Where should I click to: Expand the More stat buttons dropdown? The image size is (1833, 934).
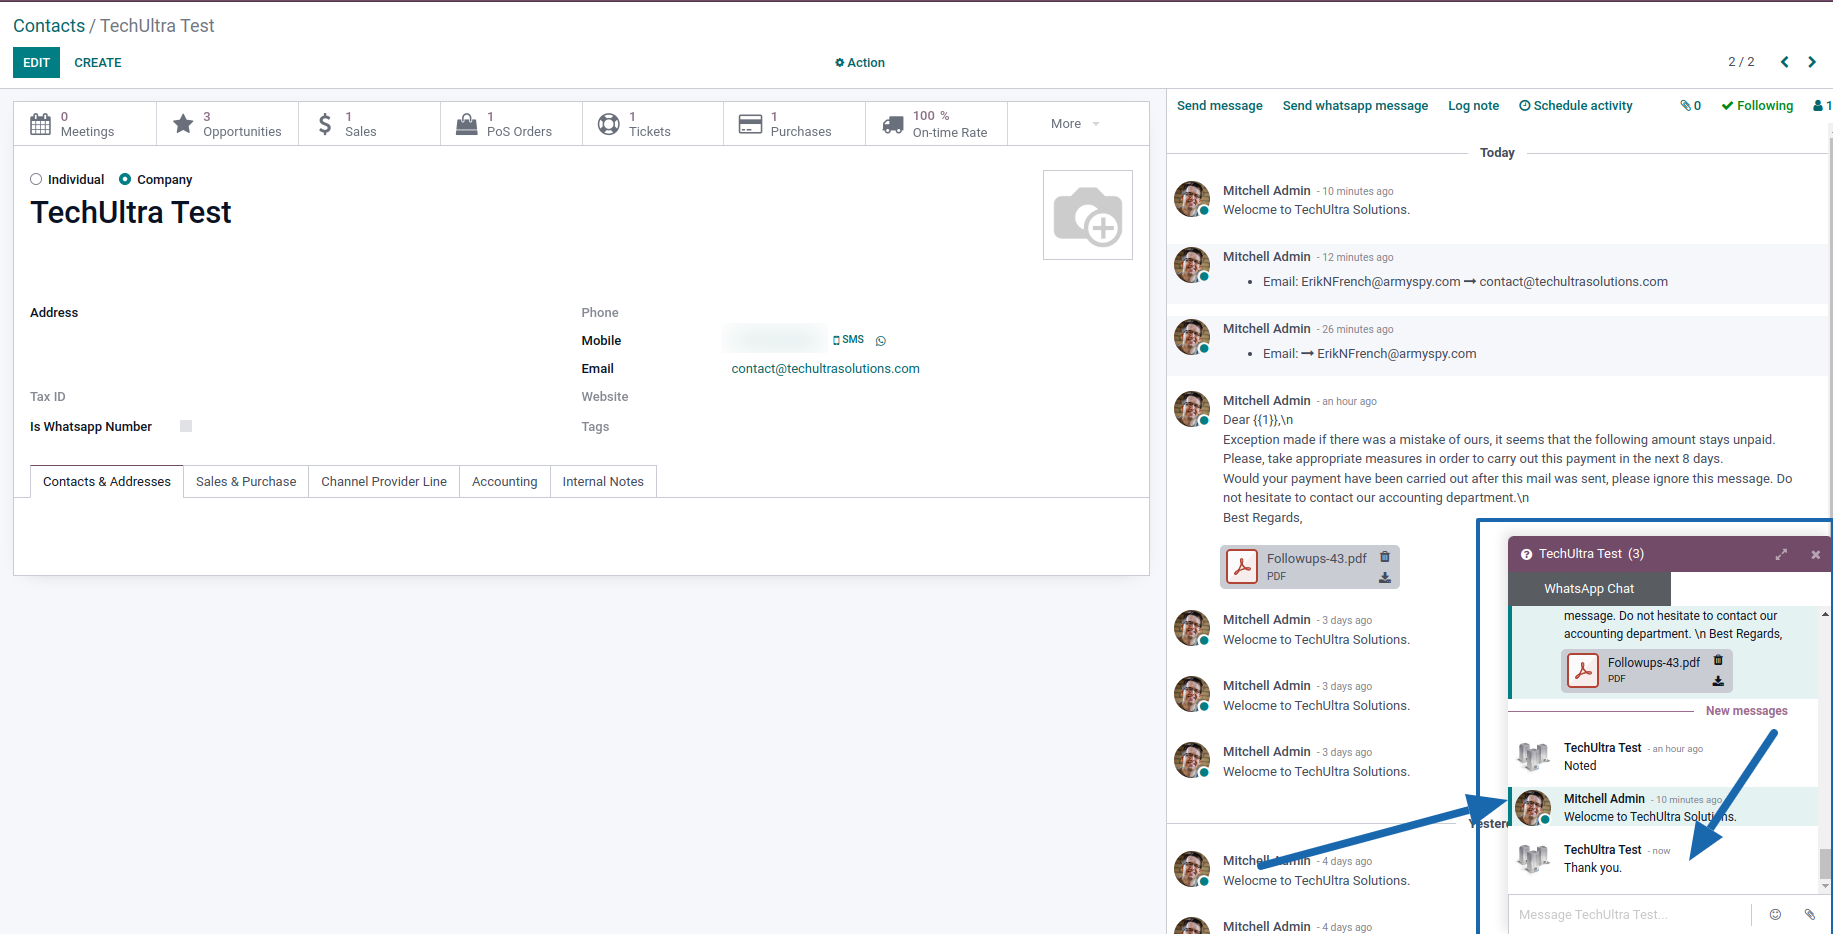coord(1075,124)
